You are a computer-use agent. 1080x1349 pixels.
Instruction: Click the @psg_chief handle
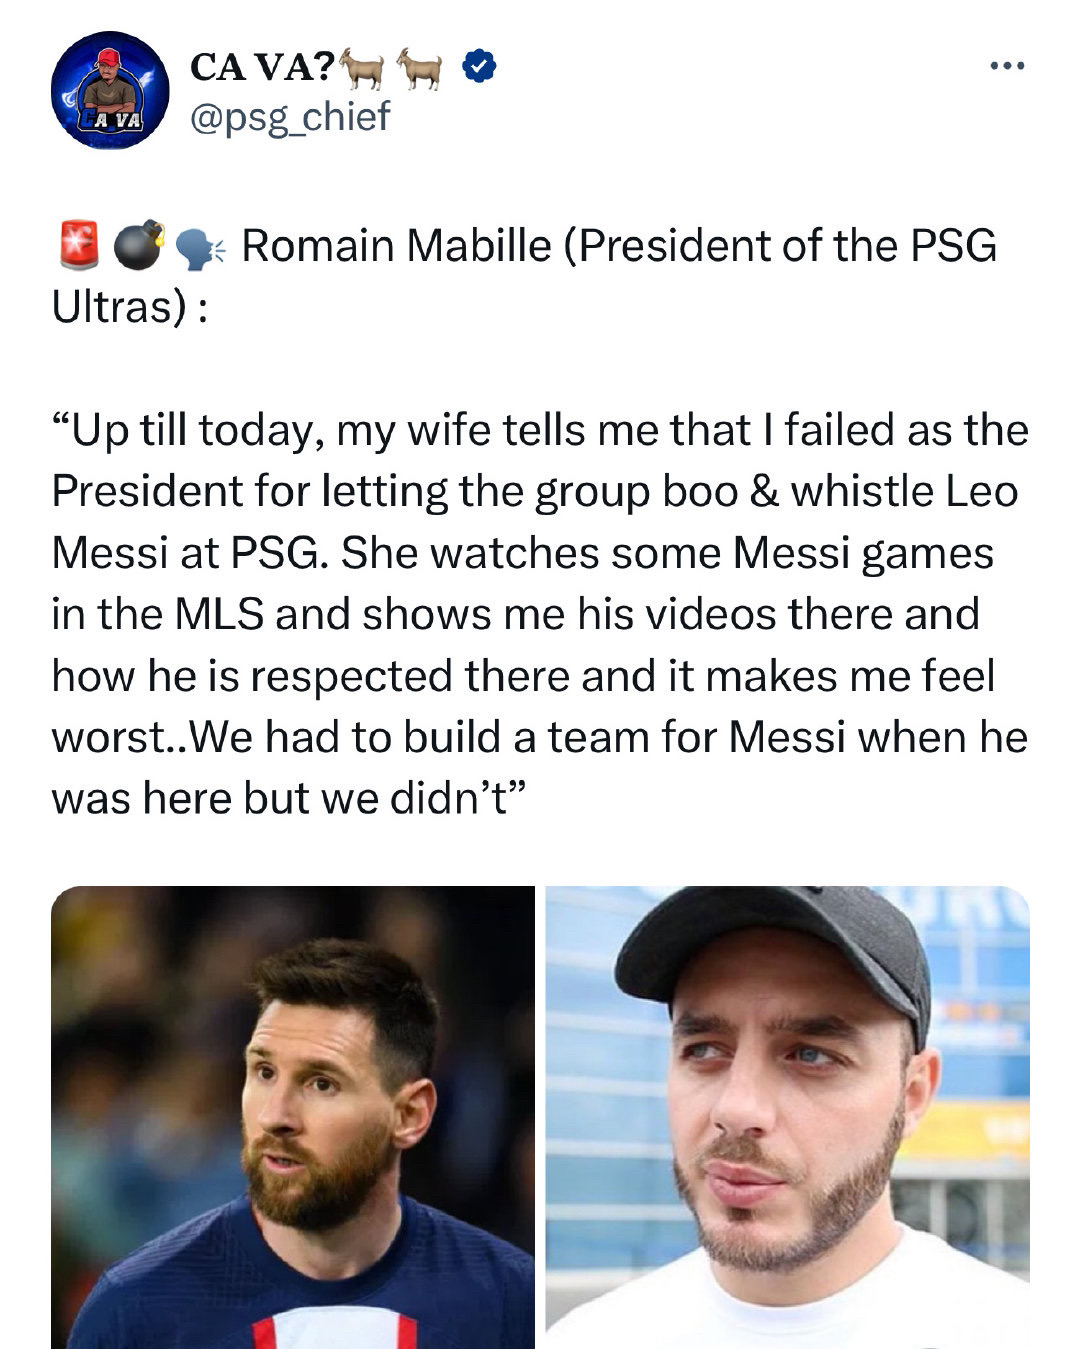(290, 117)
